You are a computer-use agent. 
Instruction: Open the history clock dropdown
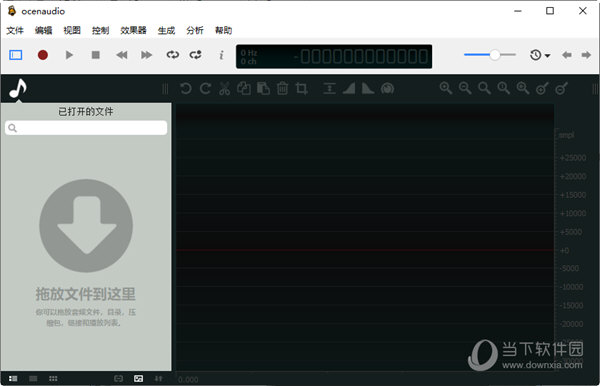[540, 55]
